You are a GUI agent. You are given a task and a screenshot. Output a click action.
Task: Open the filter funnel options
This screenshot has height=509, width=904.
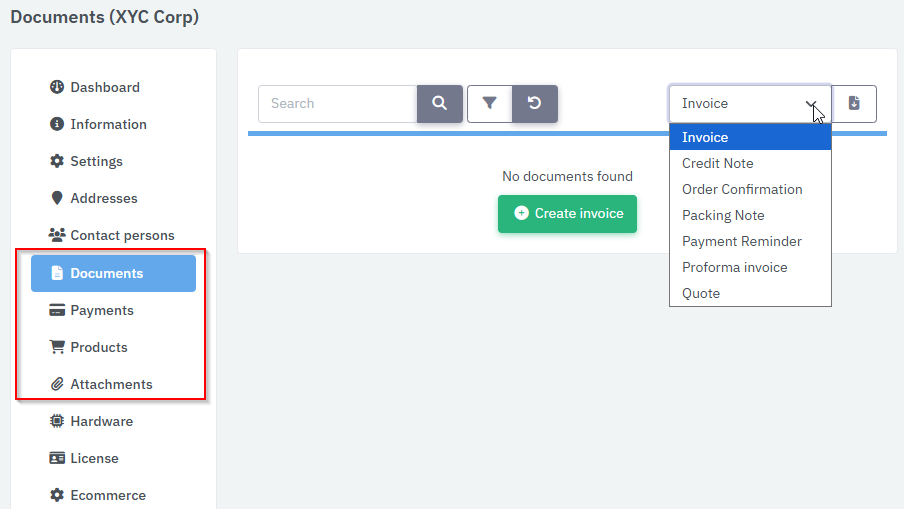coord(490,103)
